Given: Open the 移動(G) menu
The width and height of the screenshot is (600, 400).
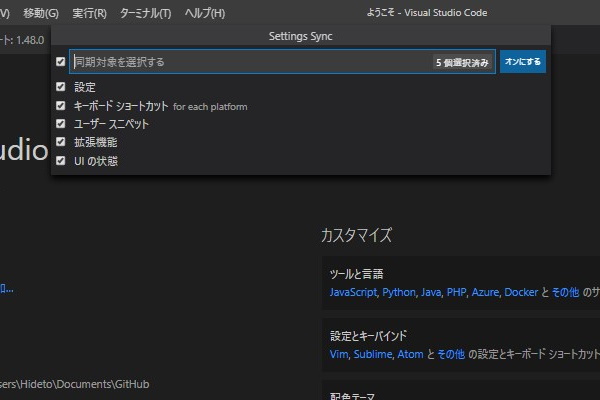Looking at the screenshot, I should [x=41, y=13].
